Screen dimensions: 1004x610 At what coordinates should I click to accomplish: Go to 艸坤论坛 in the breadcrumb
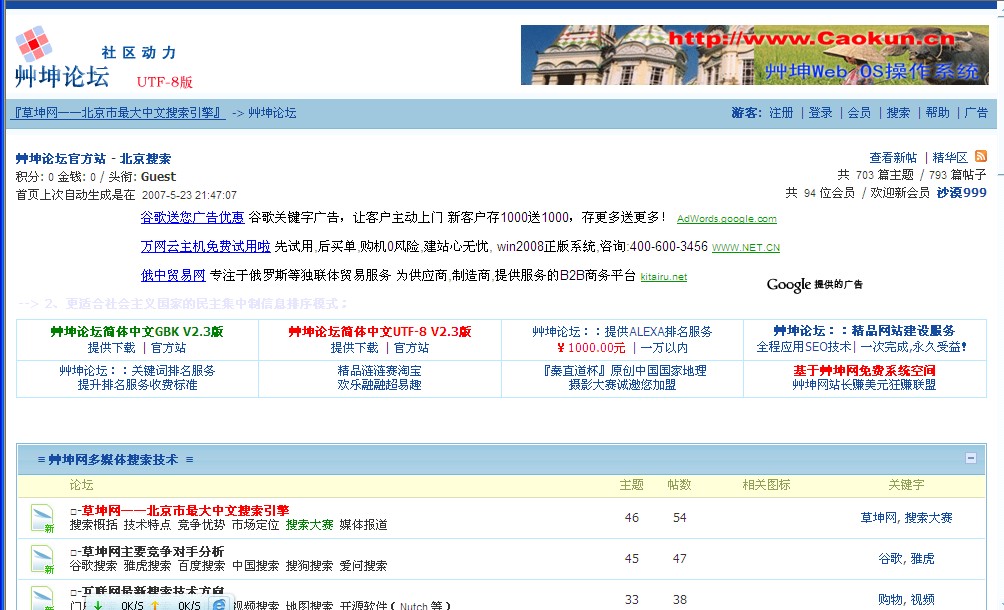click(272, 113)
